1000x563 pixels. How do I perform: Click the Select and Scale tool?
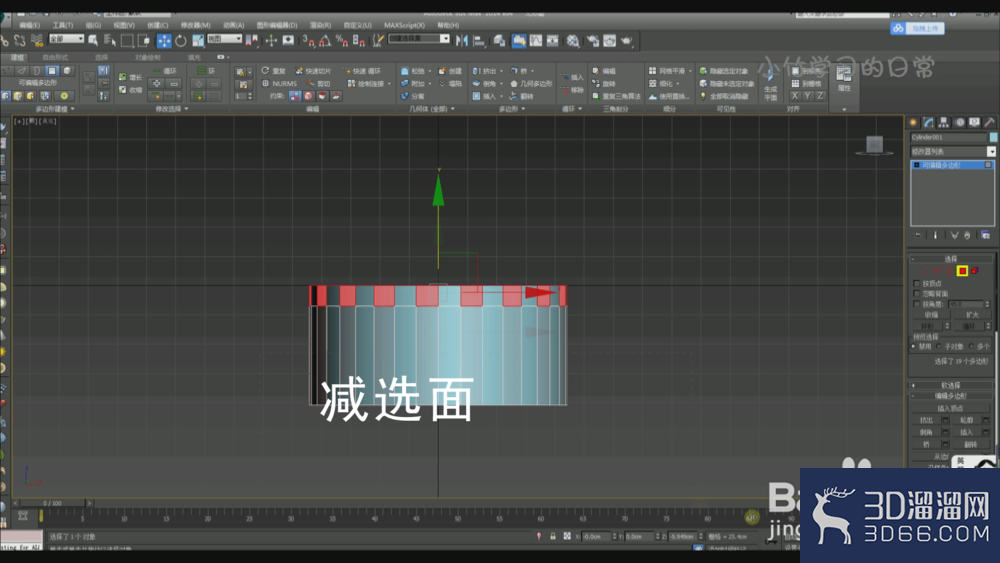click(x=198, y=41)
